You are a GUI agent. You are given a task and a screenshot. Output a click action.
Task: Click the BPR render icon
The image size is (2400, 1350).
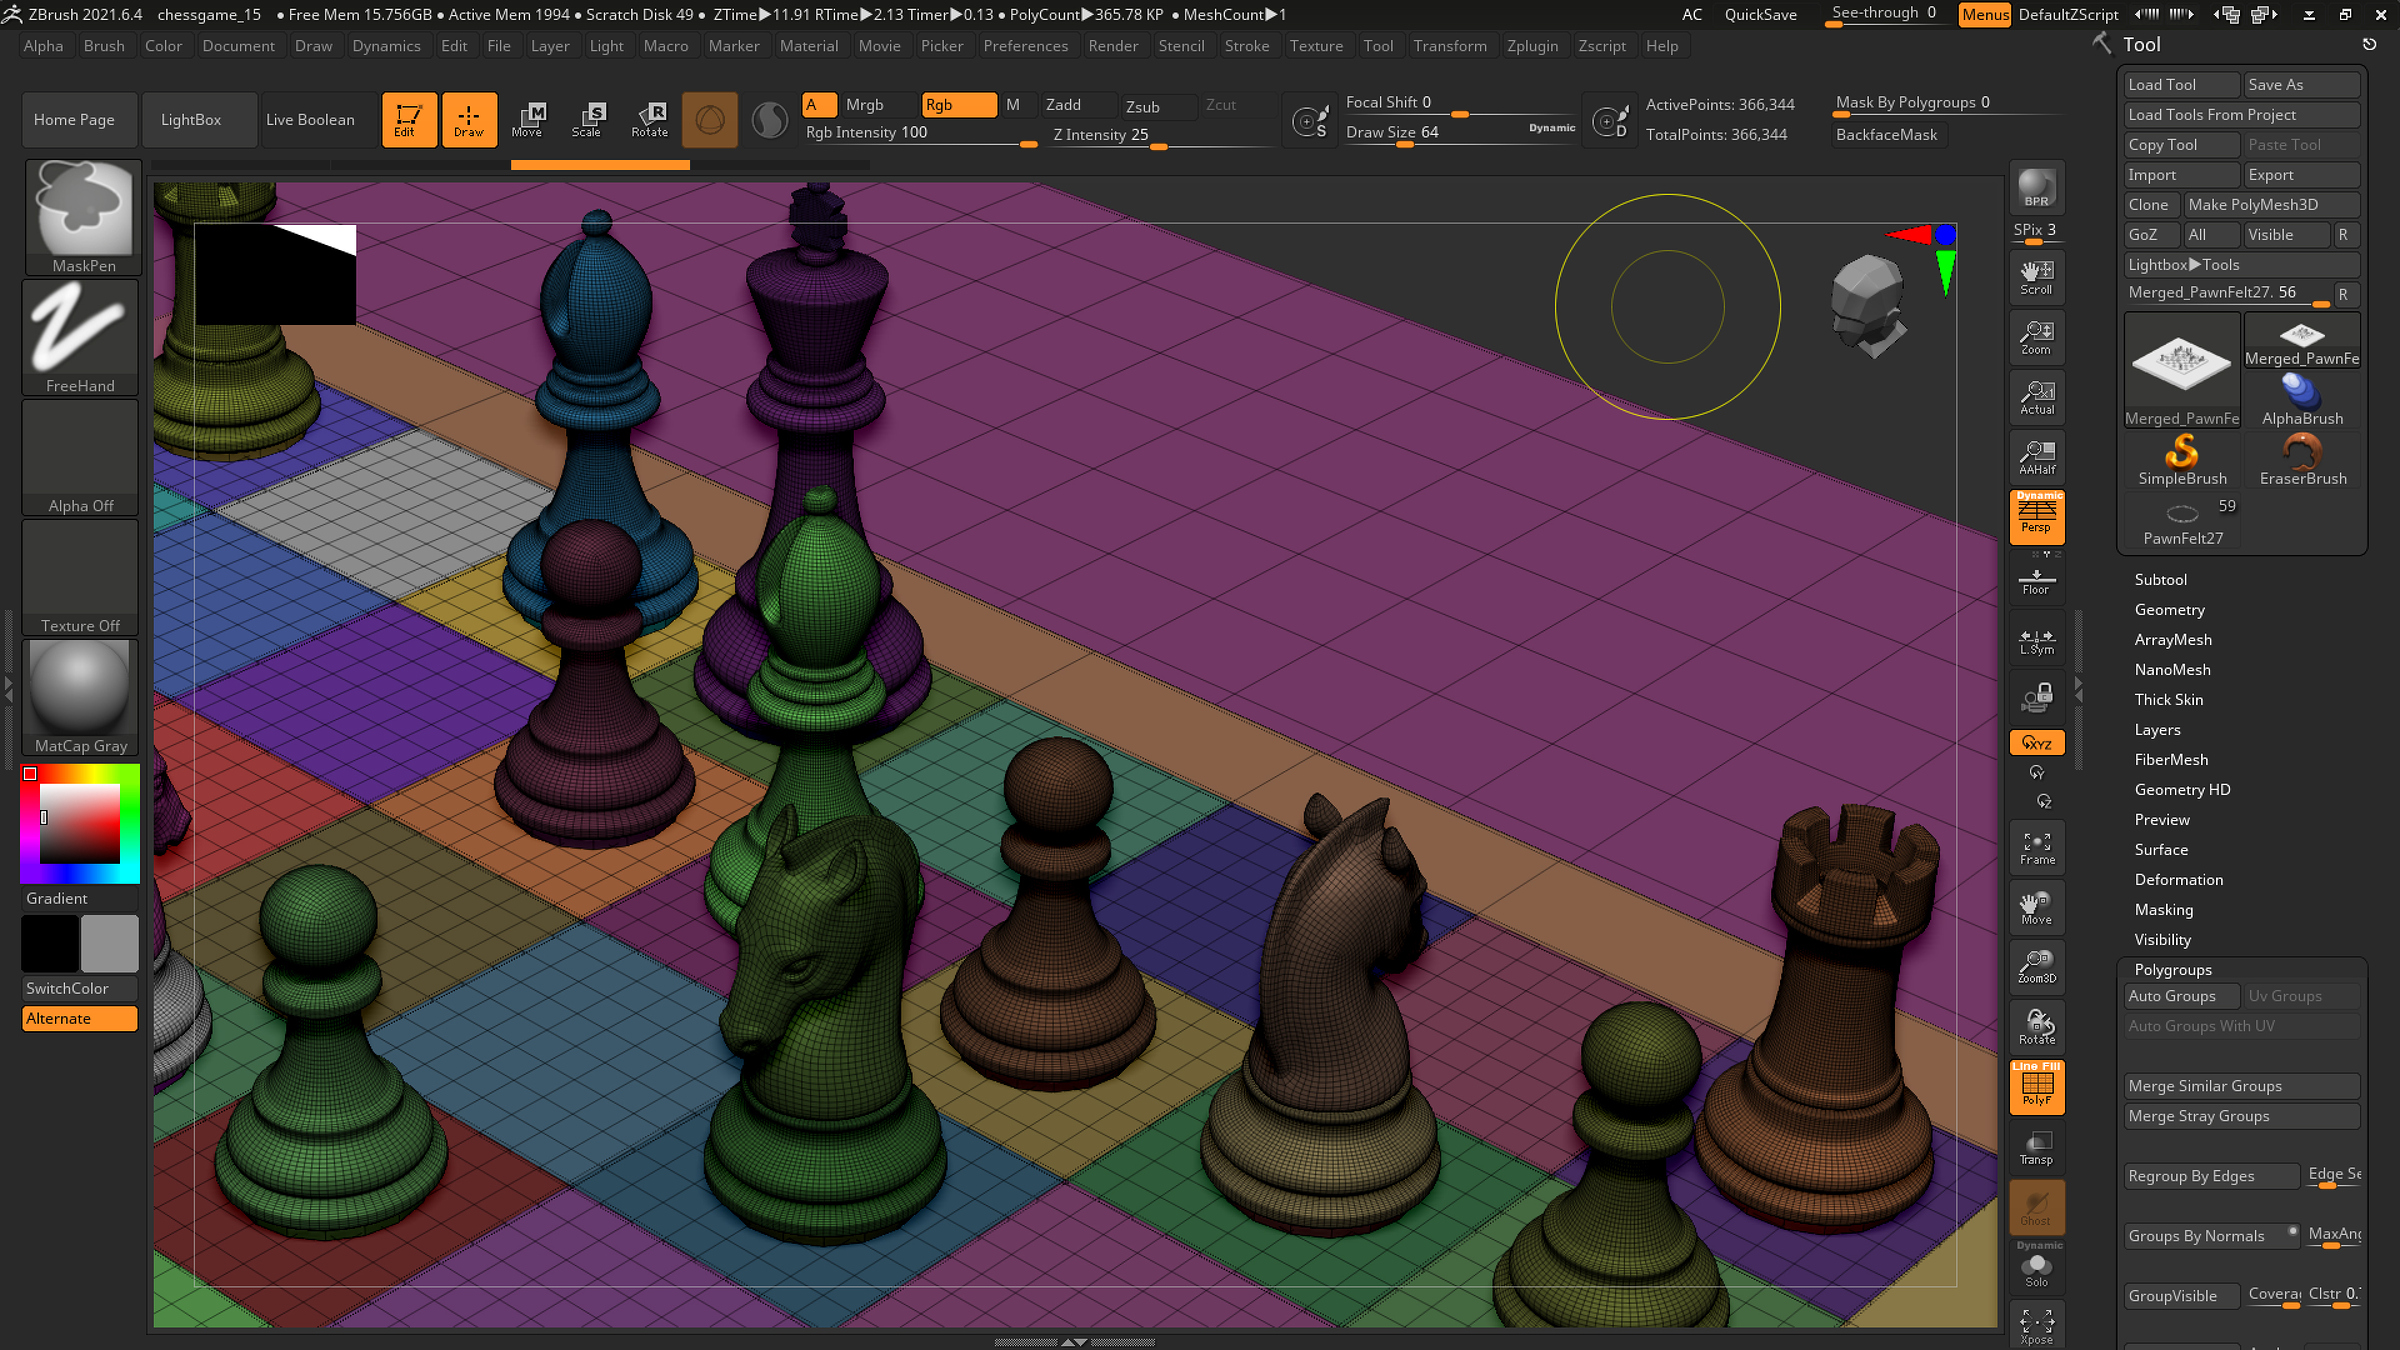(2036, 188)
